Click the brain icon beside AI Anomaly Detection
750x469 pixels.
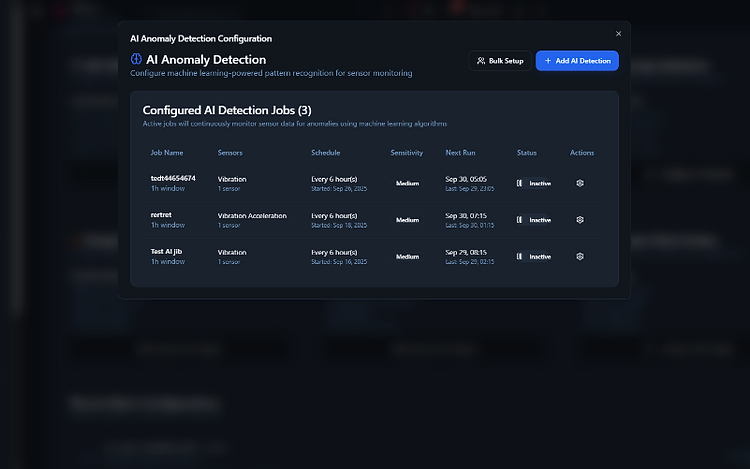[136, 59]
